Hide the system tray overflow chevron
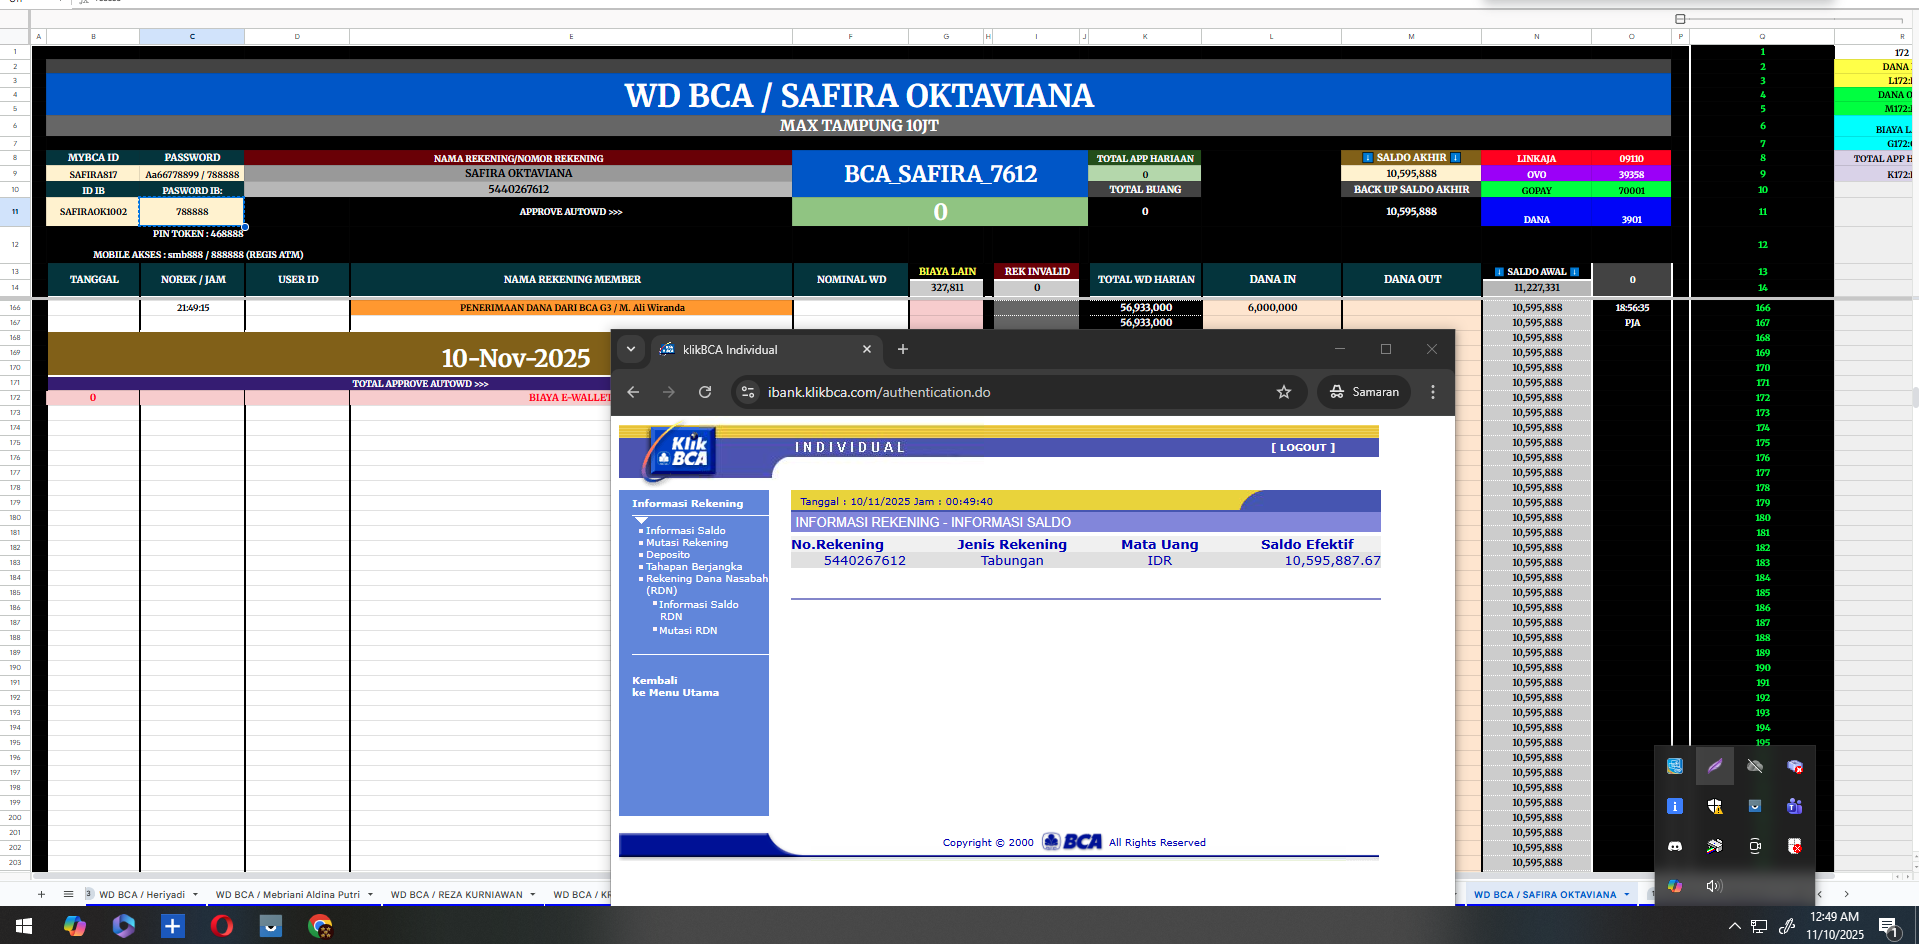1919x944 pixels. [x=1734, y=926]
